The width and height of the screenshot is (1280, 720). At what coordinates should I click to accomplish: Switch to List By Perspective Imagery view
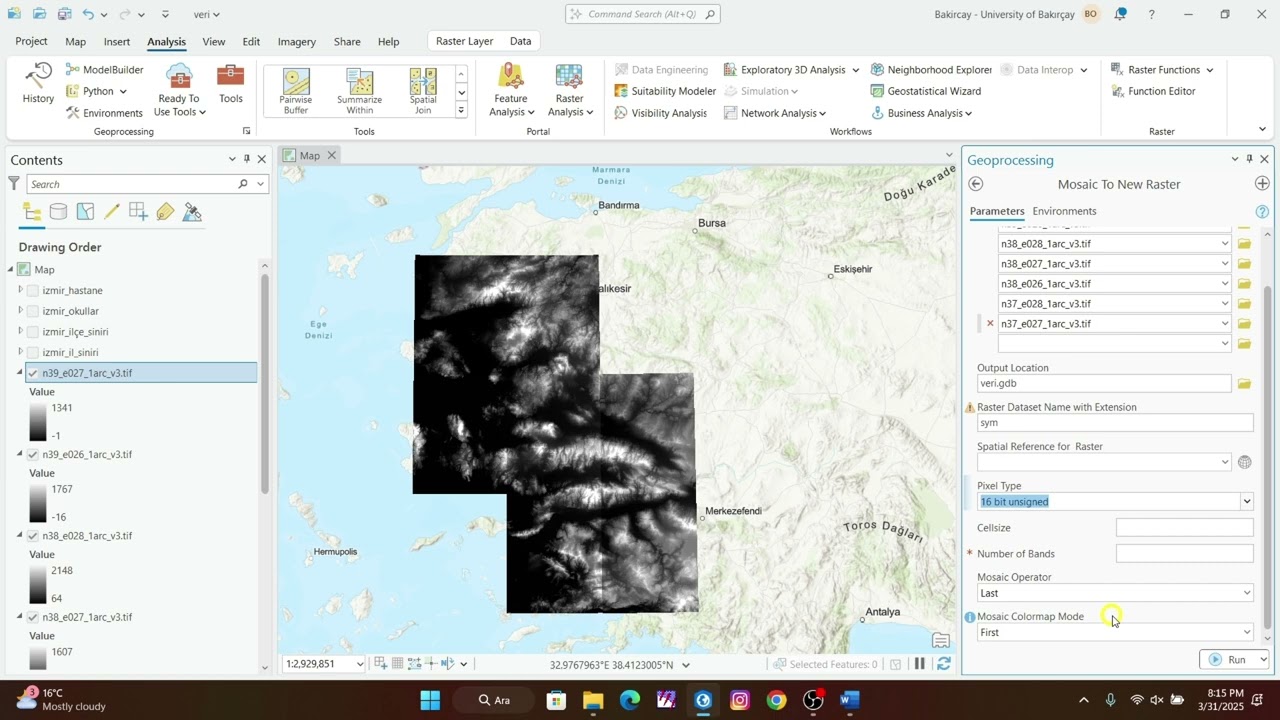tap(192, 212)
